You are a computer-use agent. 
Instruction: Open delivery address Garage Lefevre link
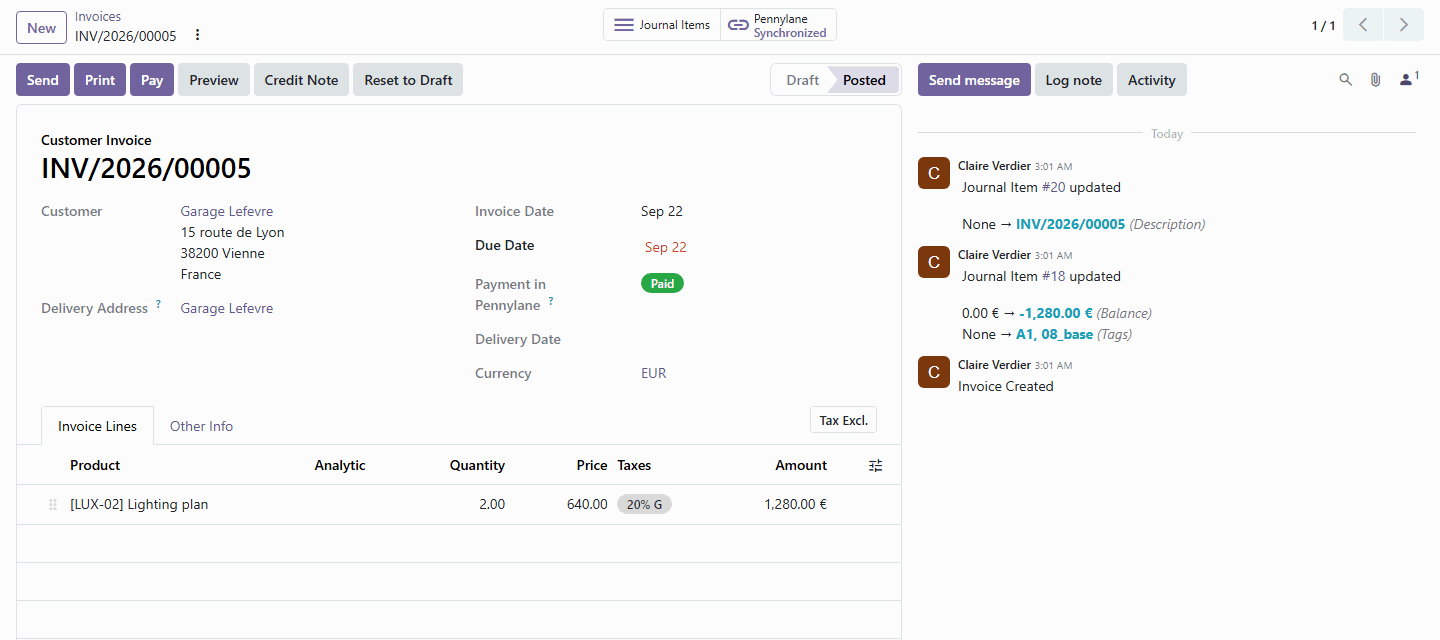coord(227,308)
